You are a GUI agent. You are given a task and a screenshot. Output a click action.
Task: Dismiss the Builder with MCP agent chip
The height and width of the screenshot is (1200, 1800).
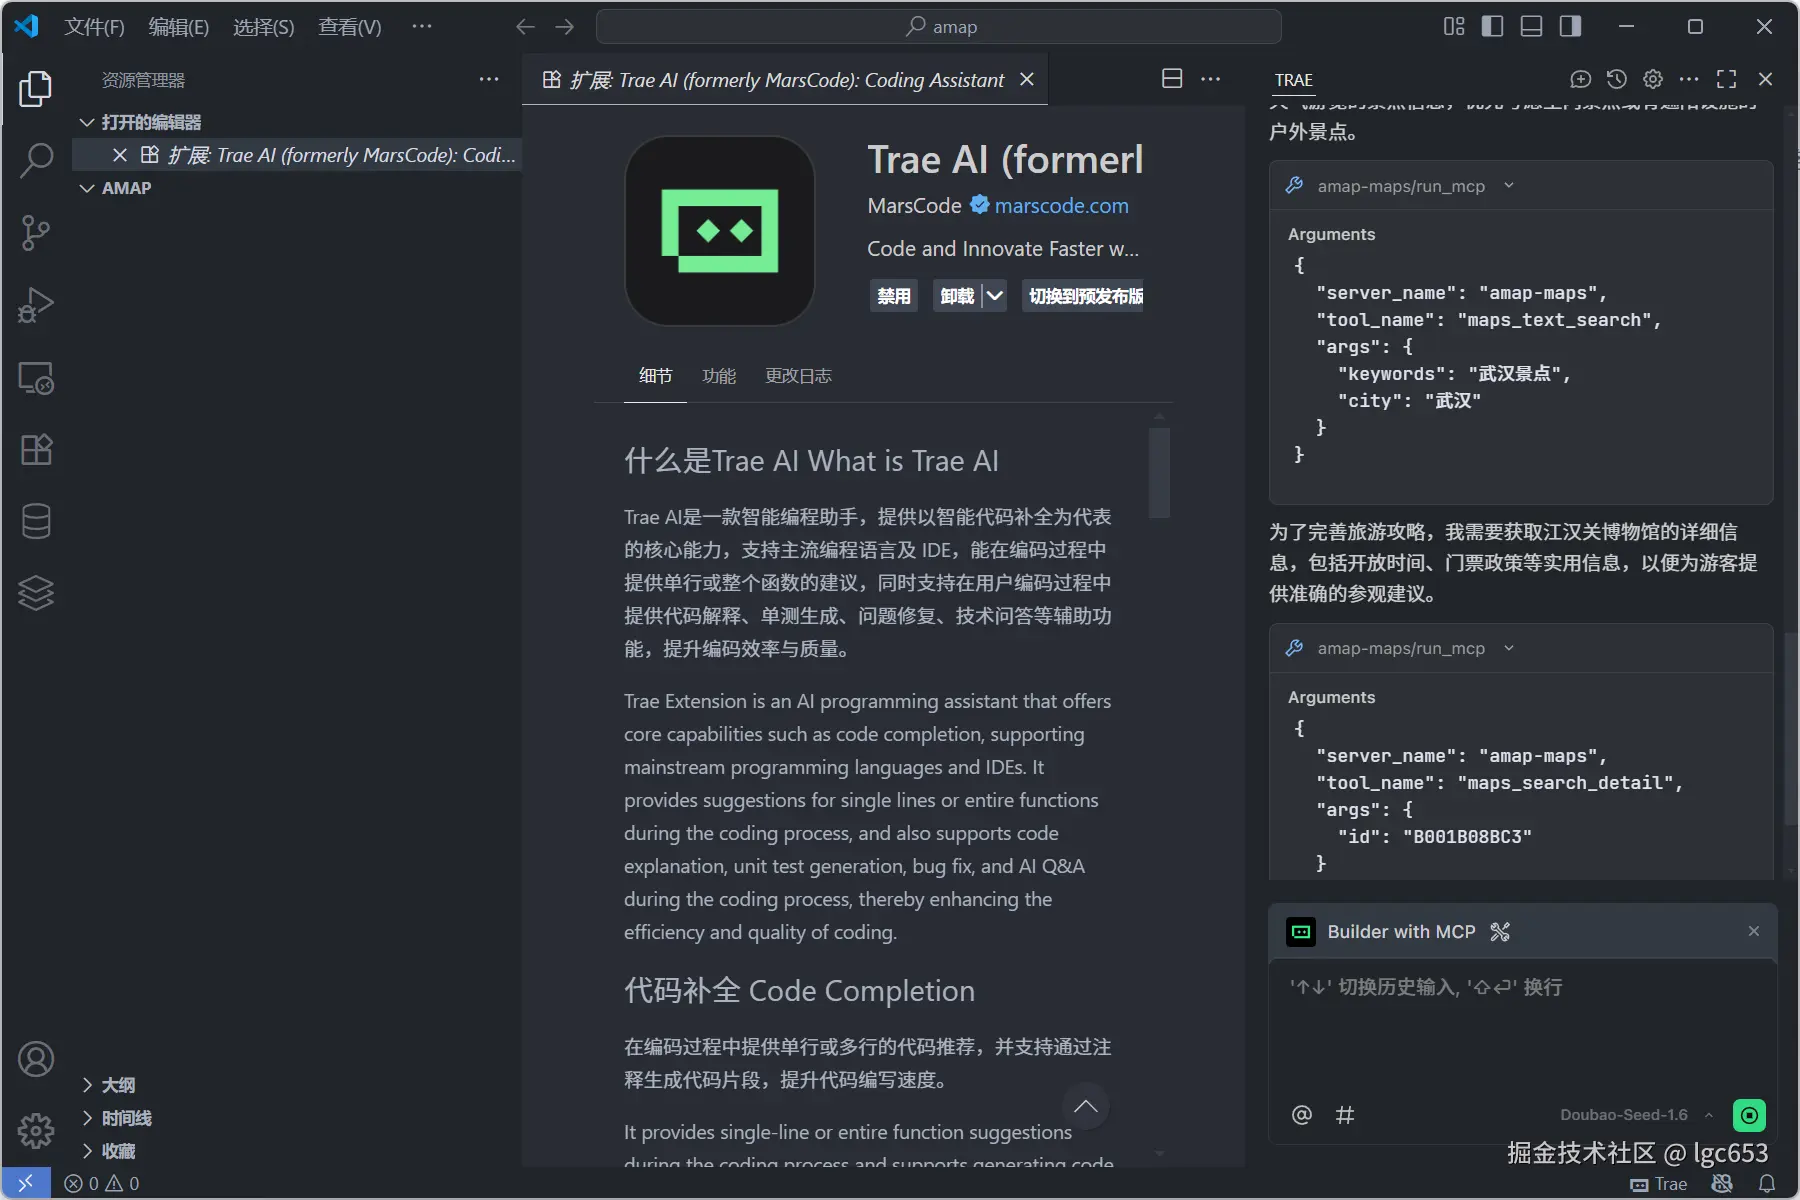[1753, 931]
